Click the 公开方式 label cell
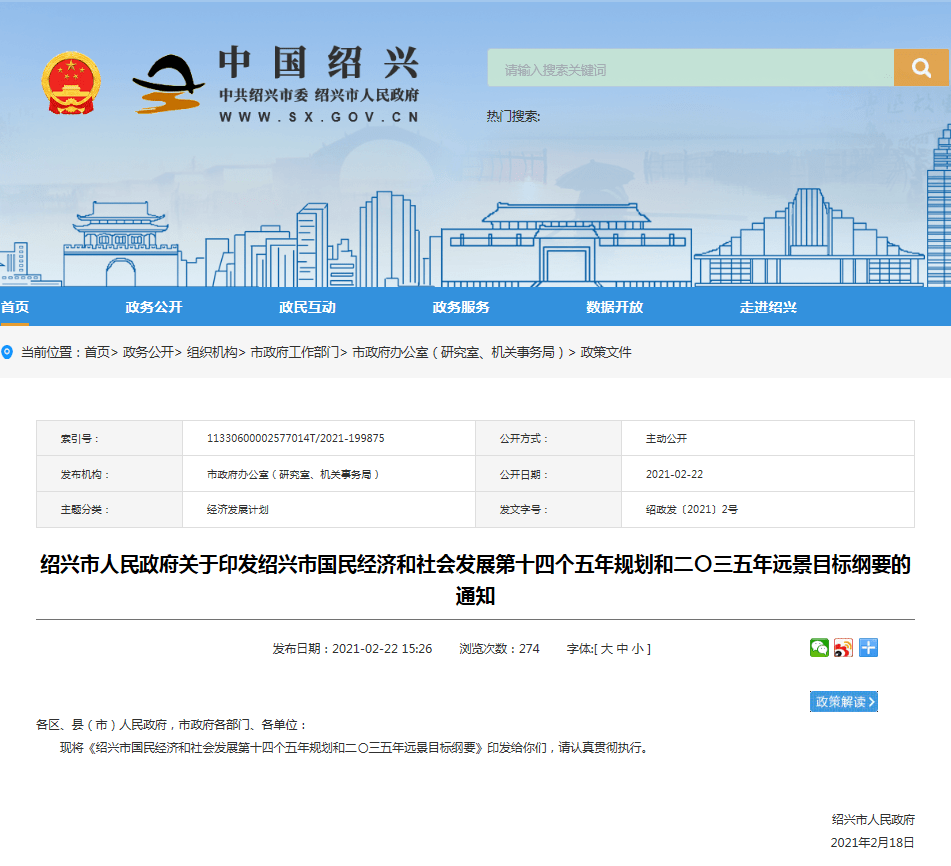Viewport: 951px width, 866px height. pyautogui.click(x=548, y=438)
